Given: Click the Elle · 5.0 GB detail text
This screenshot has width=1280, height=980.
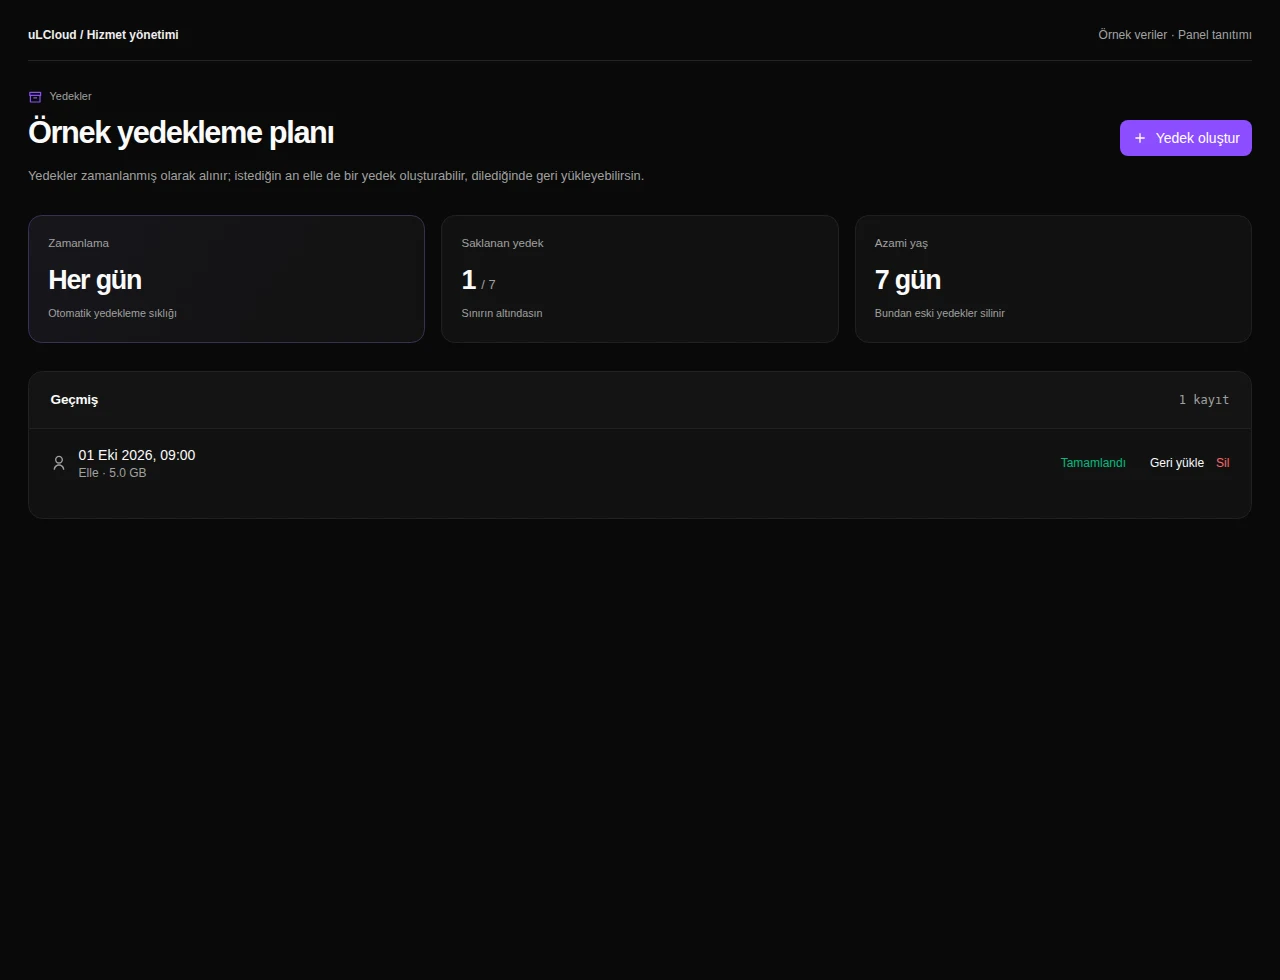Looking at the screenshot, I should [x=113, y=473].
